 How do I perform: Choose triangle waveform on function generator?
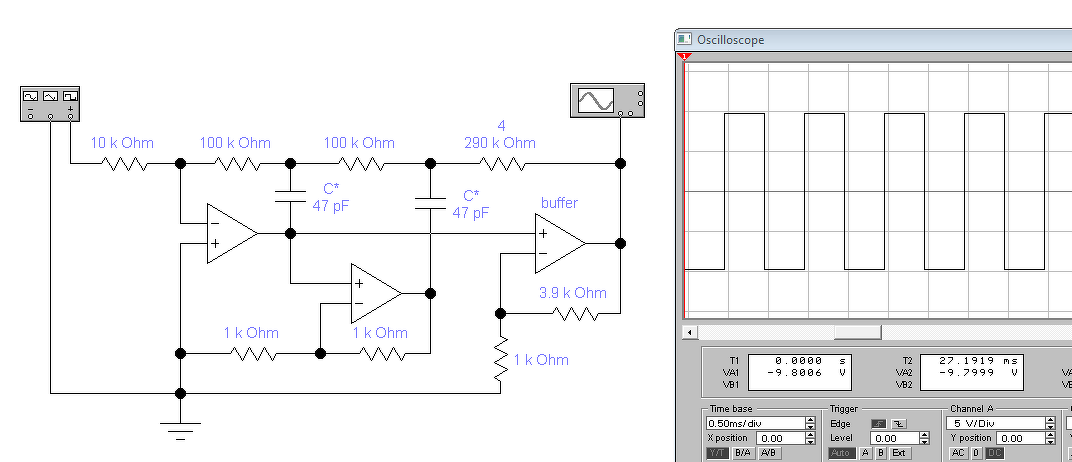click(51, 96)
